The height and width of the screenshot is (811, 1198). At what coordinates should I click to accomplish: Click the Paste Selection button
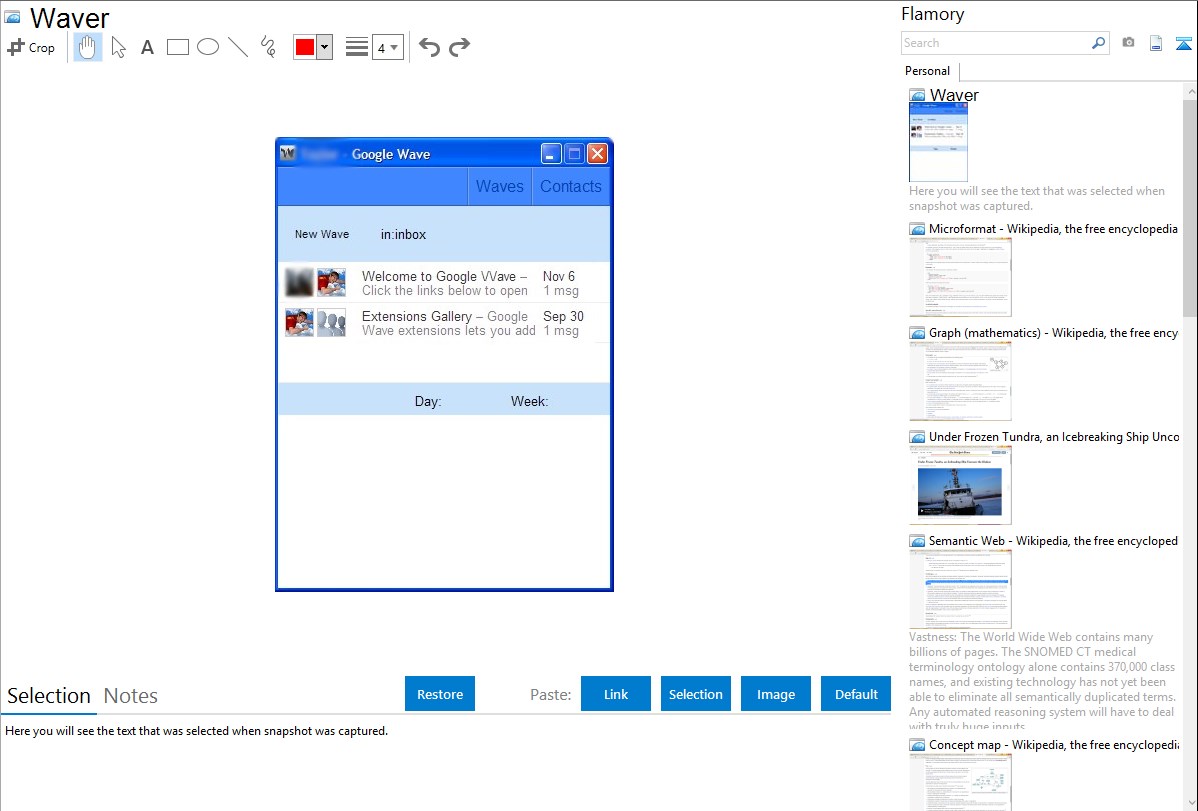[x=695, y=694]
